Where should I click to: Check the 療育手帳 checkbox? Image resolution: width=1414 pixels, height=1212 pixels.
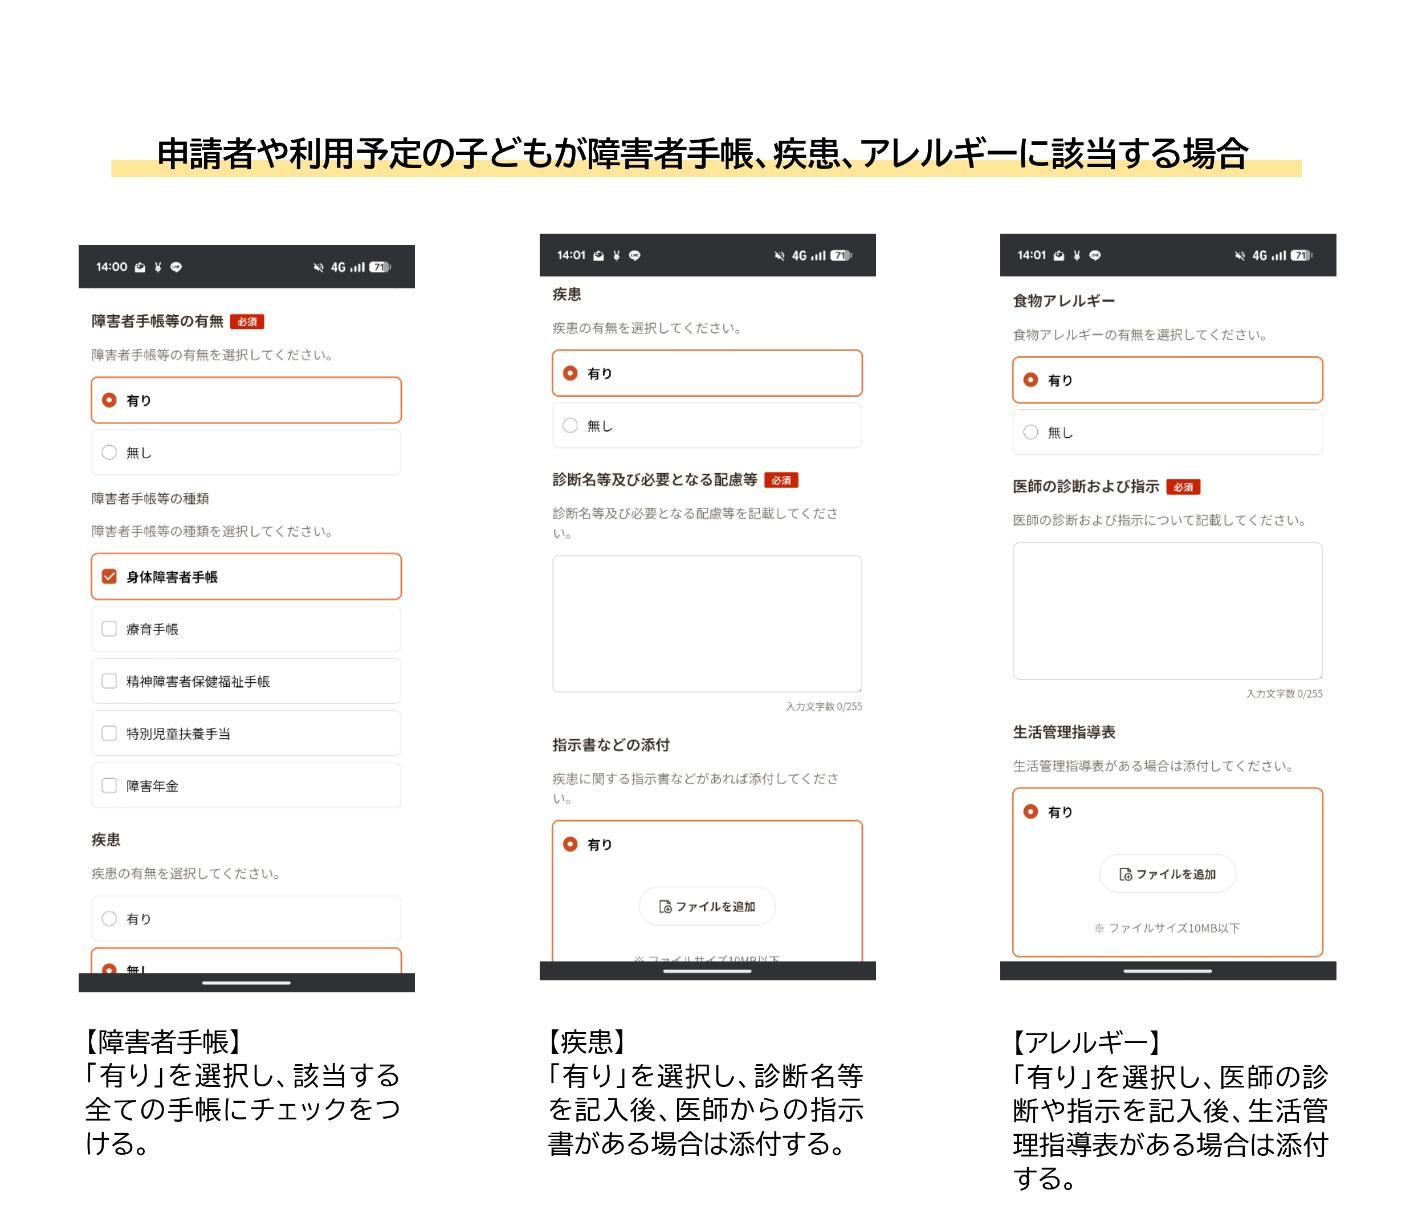[110, 628]
